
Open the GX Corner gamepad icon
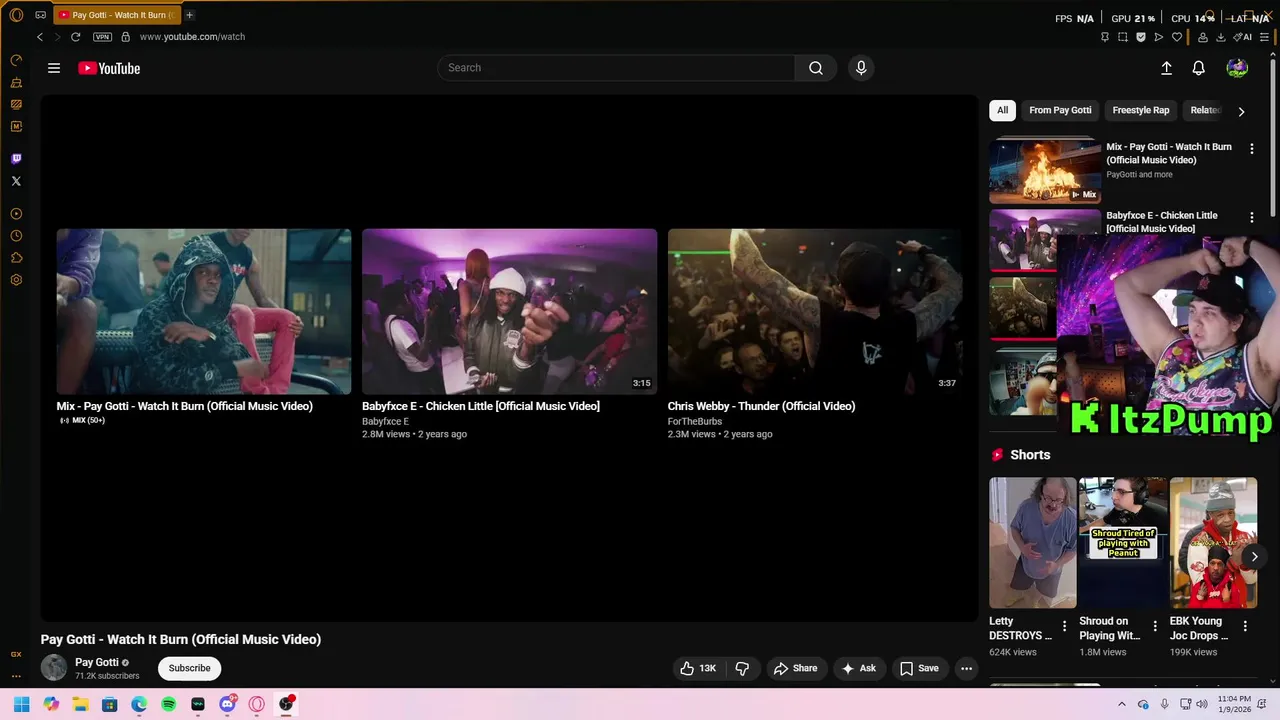tap(40, 15)
